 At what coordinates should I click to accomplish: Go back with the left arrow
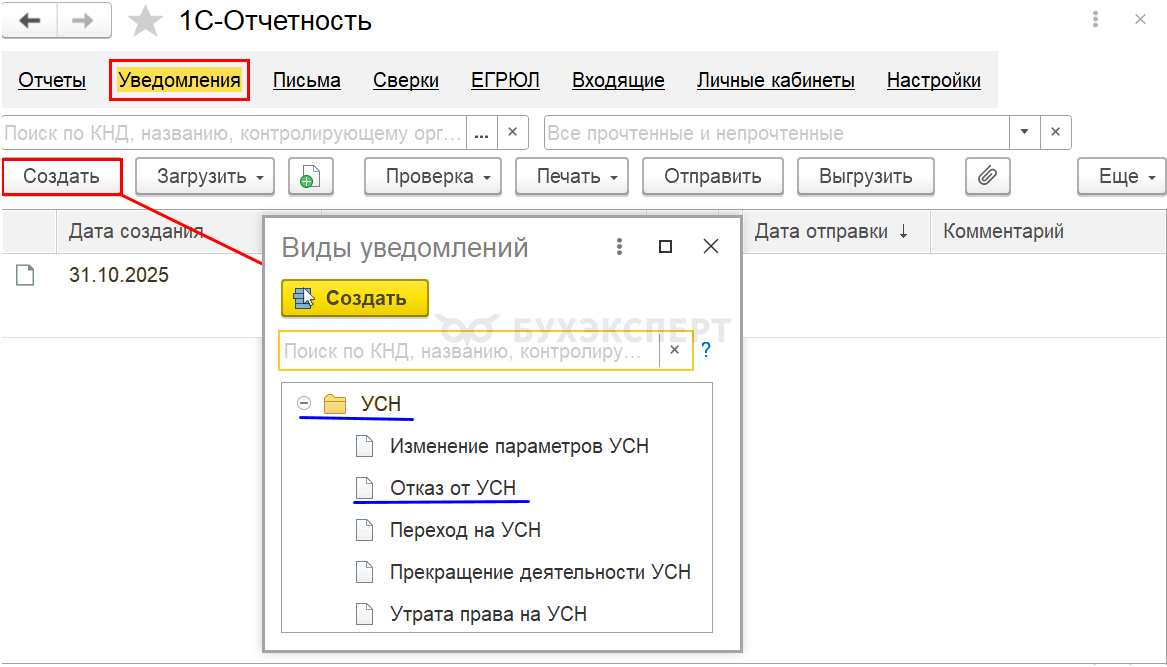tap(30, 21)
